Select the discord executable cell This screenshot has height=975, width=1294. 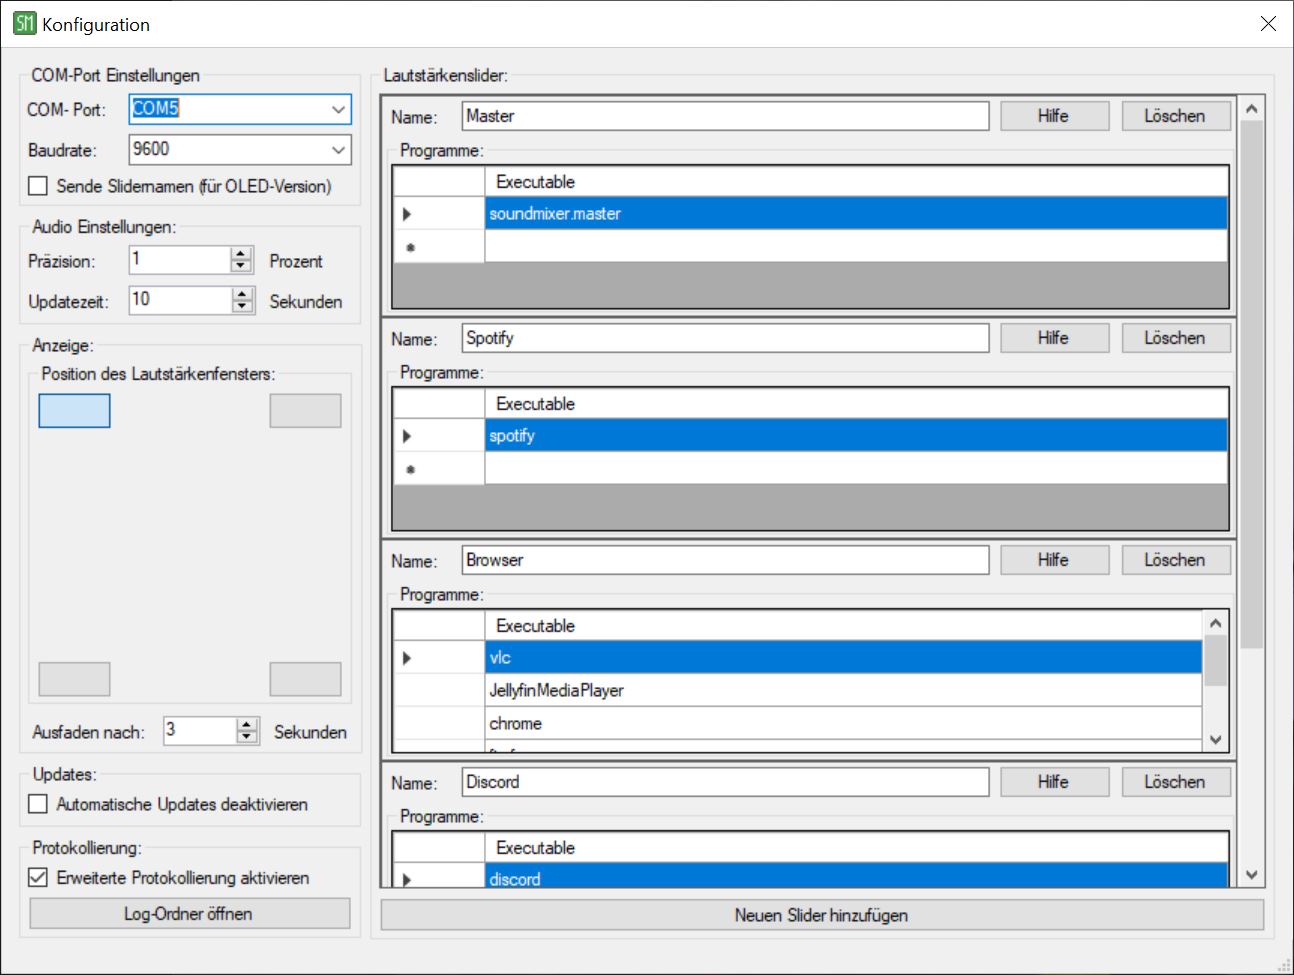(x=856, y=876)
